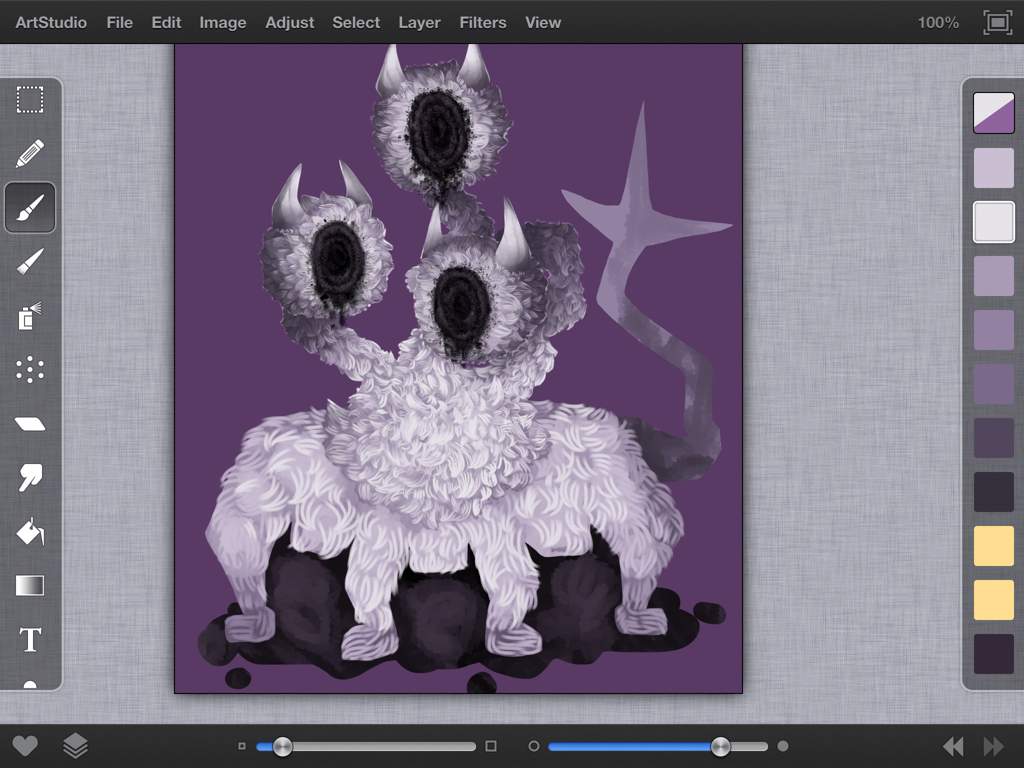The width and height of the screenshot is (1024, 768).
Task: Select the Paint Bucket fill tool
Action: [x=30, y=532]
